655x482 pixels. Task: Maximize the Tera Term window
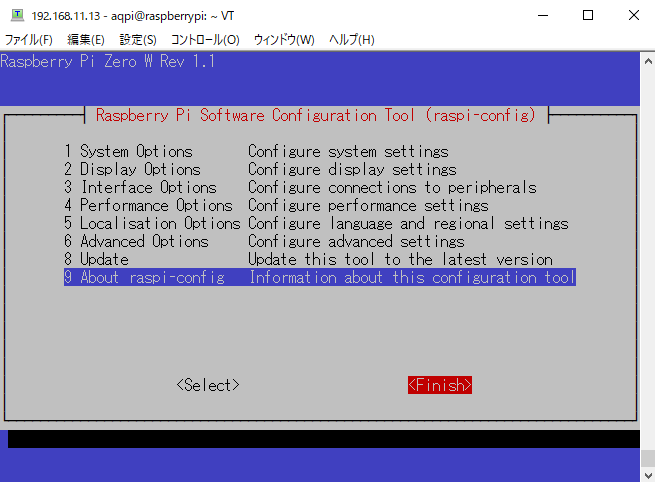pyautogui.click(x=588, y=15)
